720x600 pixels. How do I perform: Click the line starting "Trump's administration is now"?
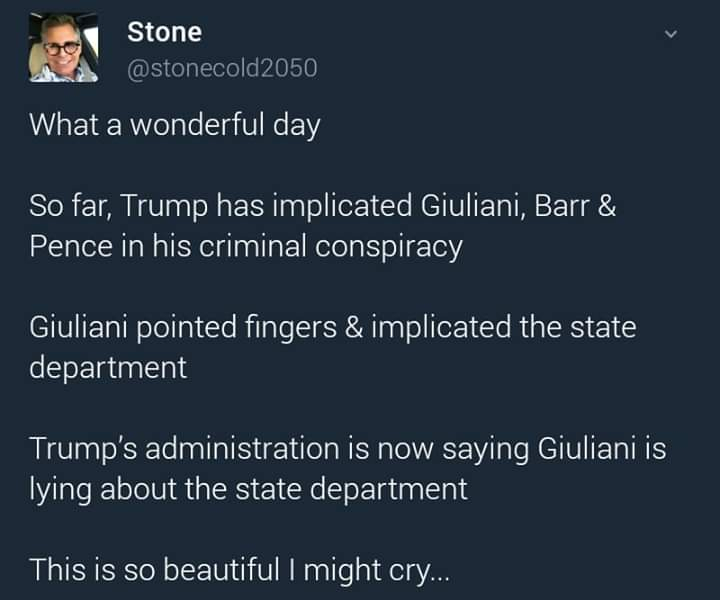(x=347, y=449)
